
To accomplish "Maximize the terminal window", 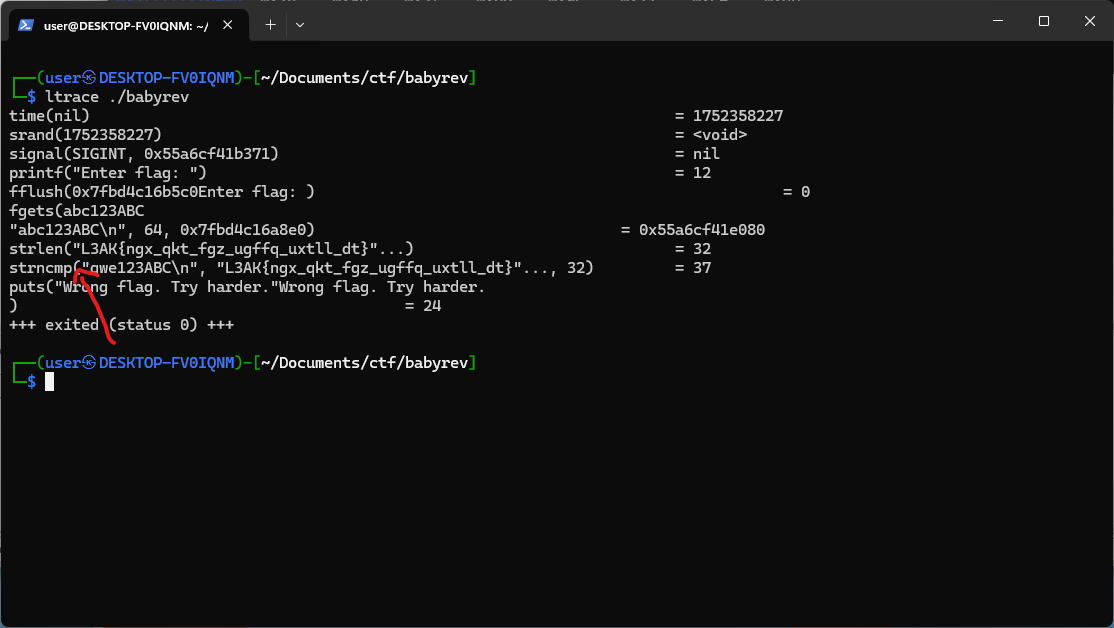I will (1043, 21).
